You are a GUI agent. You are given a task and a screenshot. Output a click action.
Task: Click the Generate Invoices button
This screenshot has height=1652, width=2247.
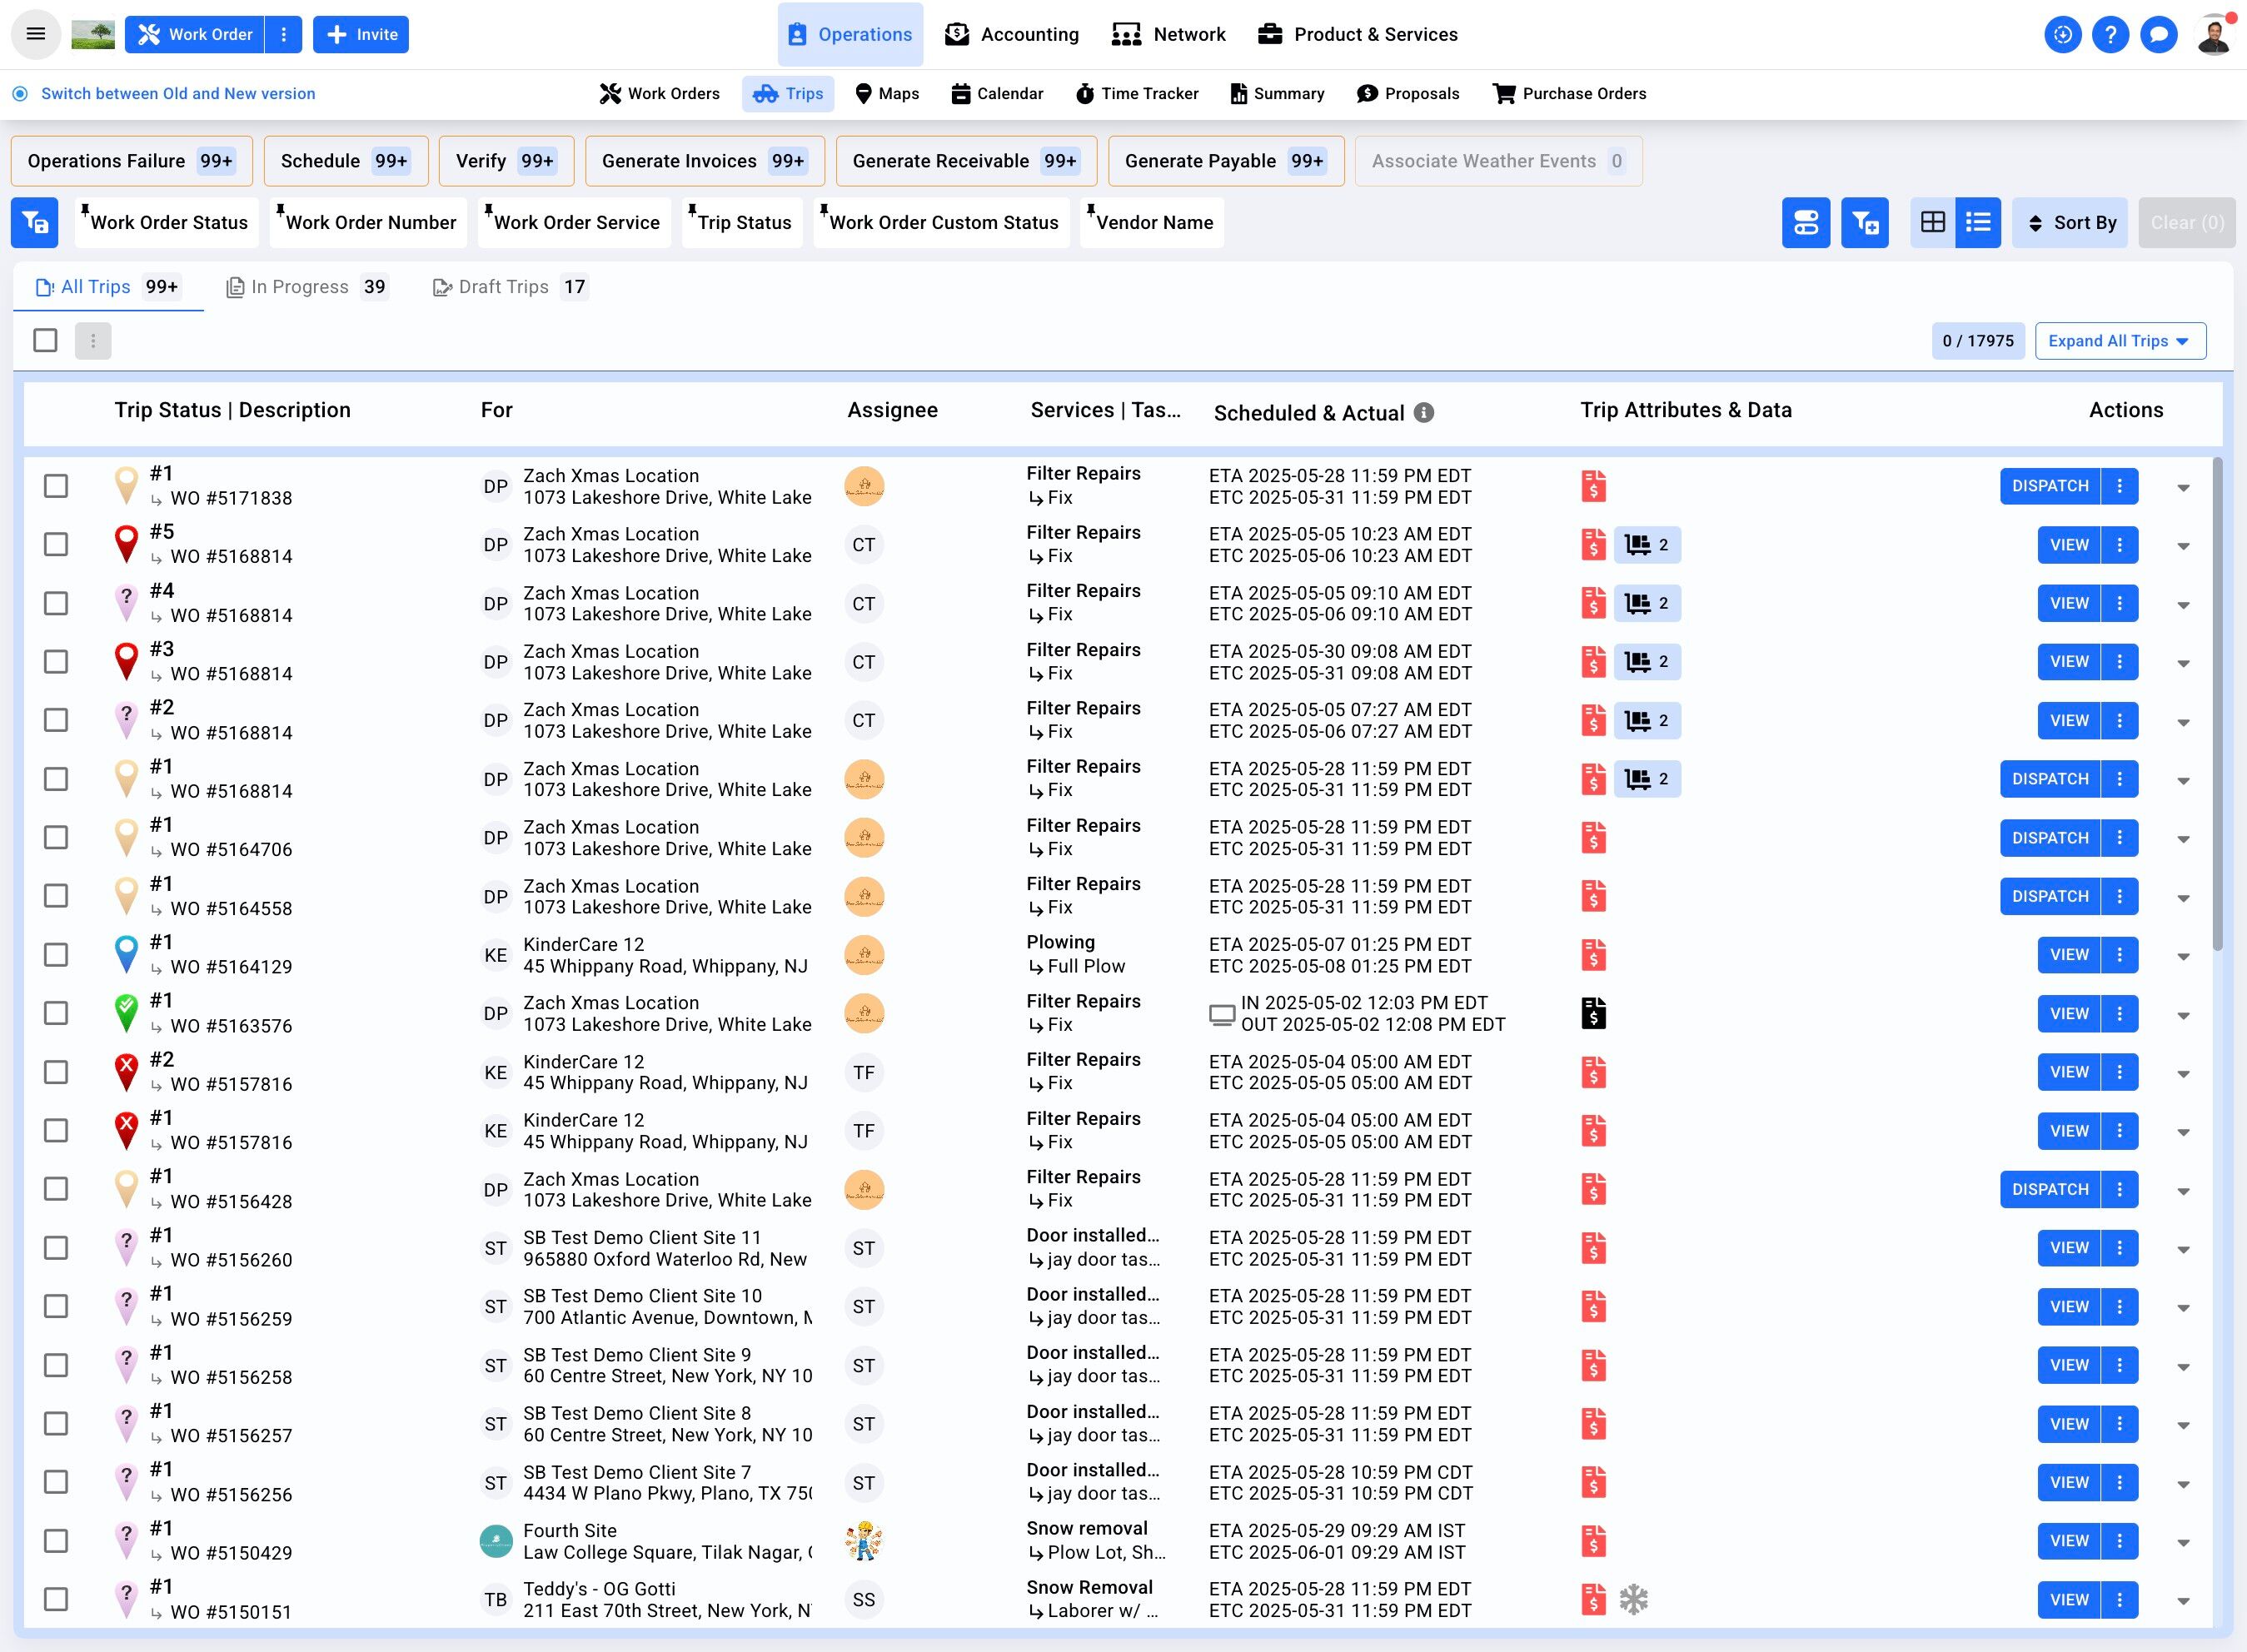pyautogui.click(x=704, y=161)
